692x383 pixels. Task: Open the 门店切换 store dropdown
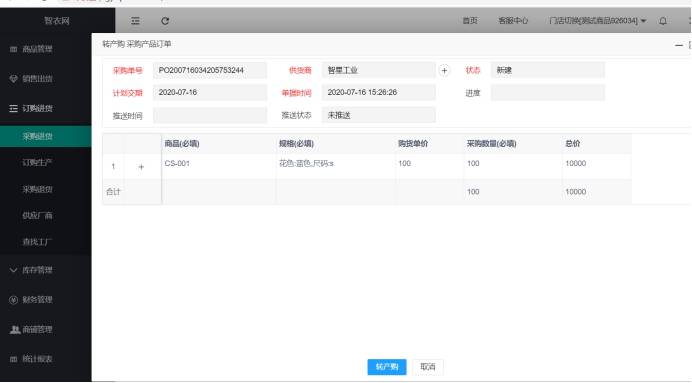coord(598,21)
